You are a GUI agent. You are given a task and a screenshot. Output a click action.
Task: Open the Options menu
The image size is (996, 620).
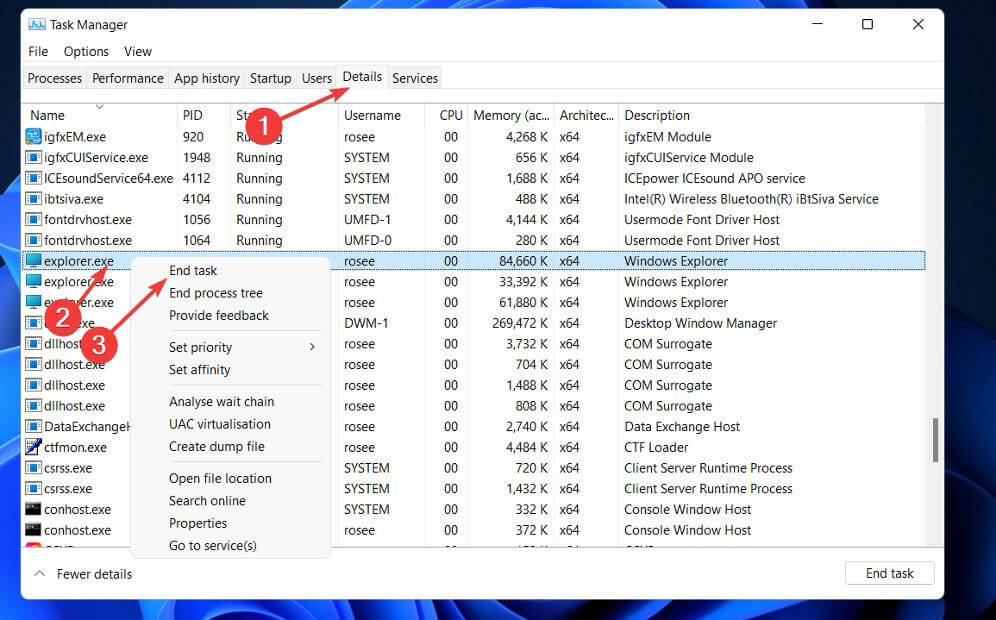pyautogui.click(x=86, y=51)
